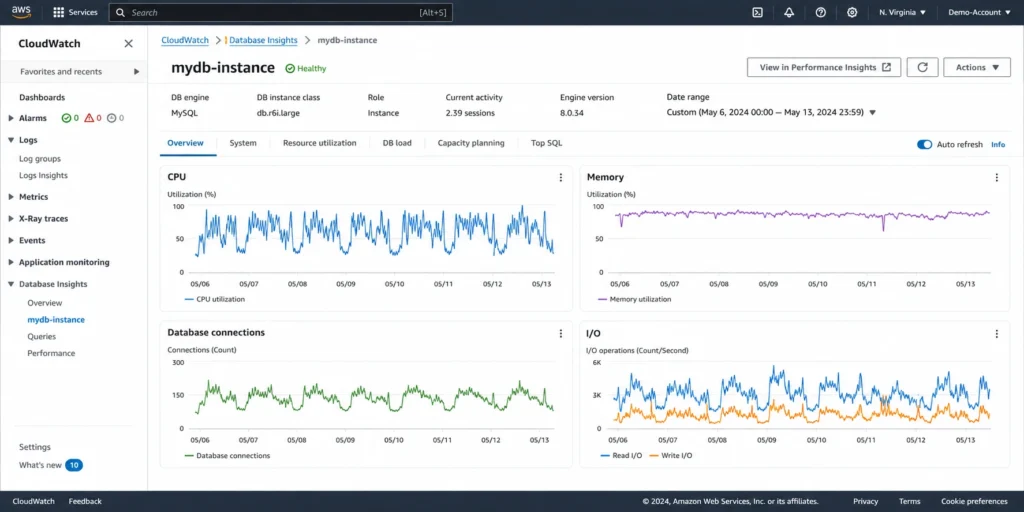
Task: Switch to the Top SQL tab
Action: [546, 143]
